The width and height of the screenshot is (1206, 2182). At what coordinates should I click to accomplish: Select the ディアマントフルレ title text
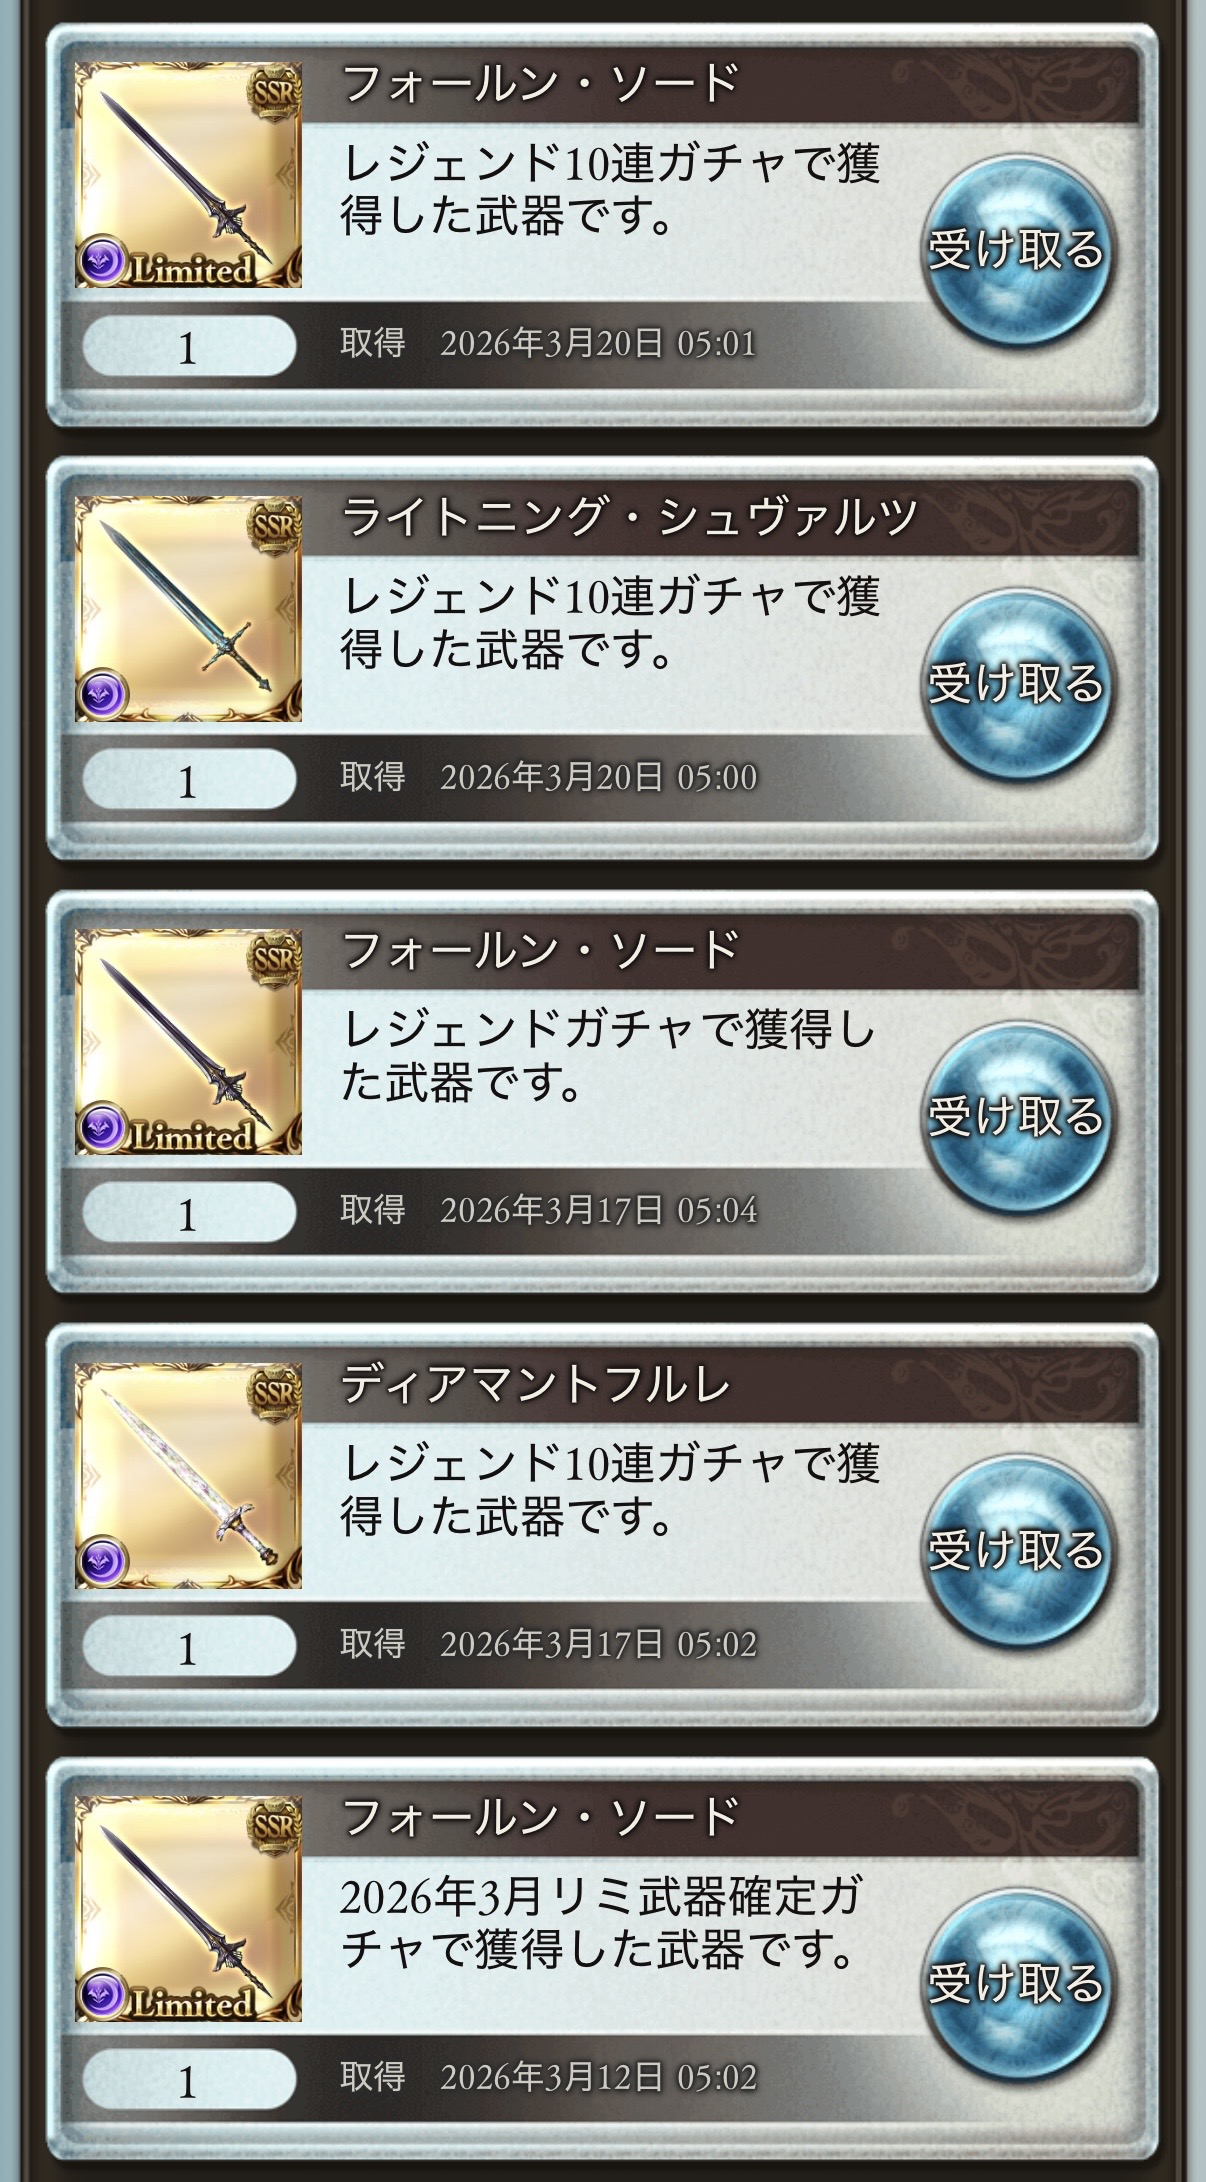536,1385
